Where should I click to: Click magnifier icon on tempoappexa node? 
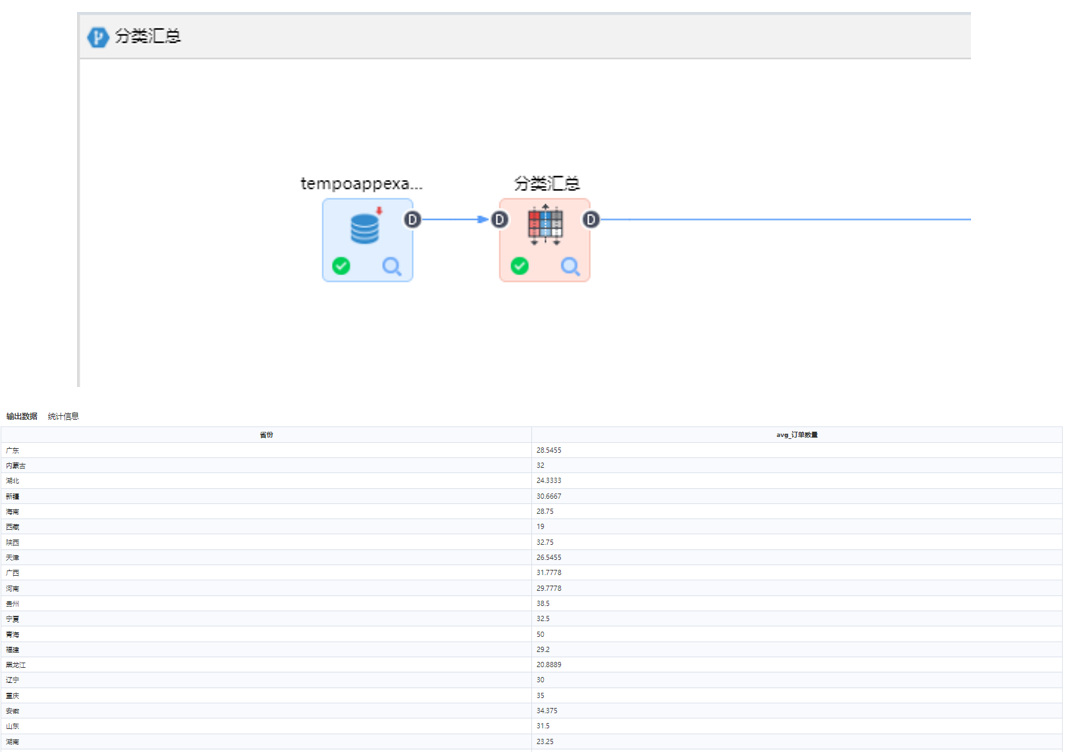point(392,266)
